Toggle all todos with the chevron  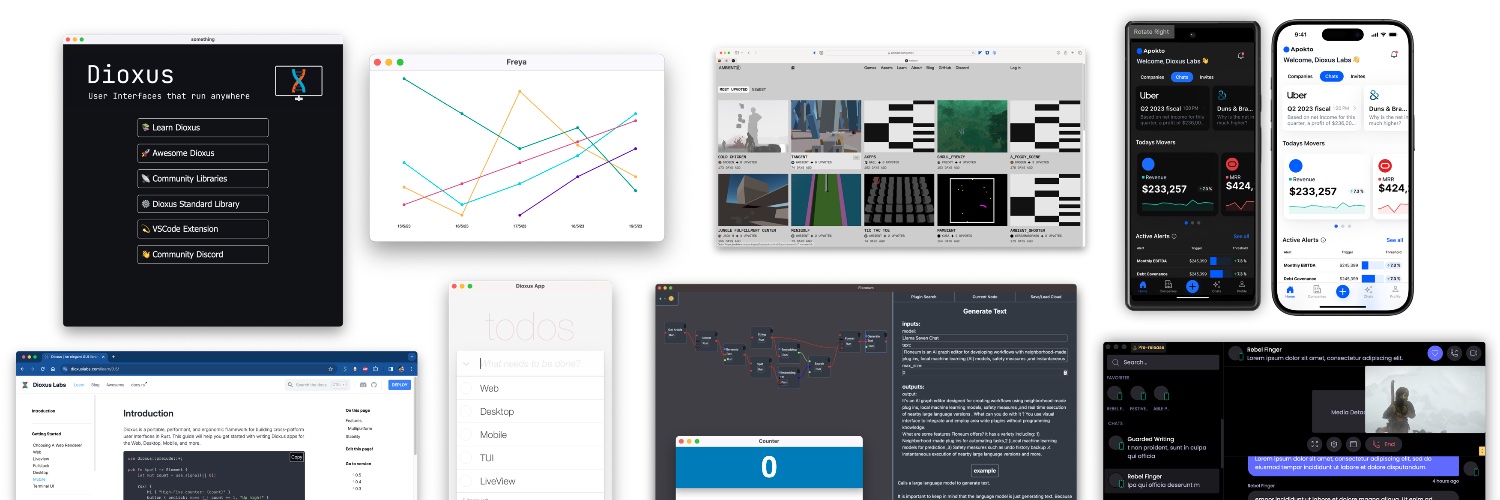466,363
